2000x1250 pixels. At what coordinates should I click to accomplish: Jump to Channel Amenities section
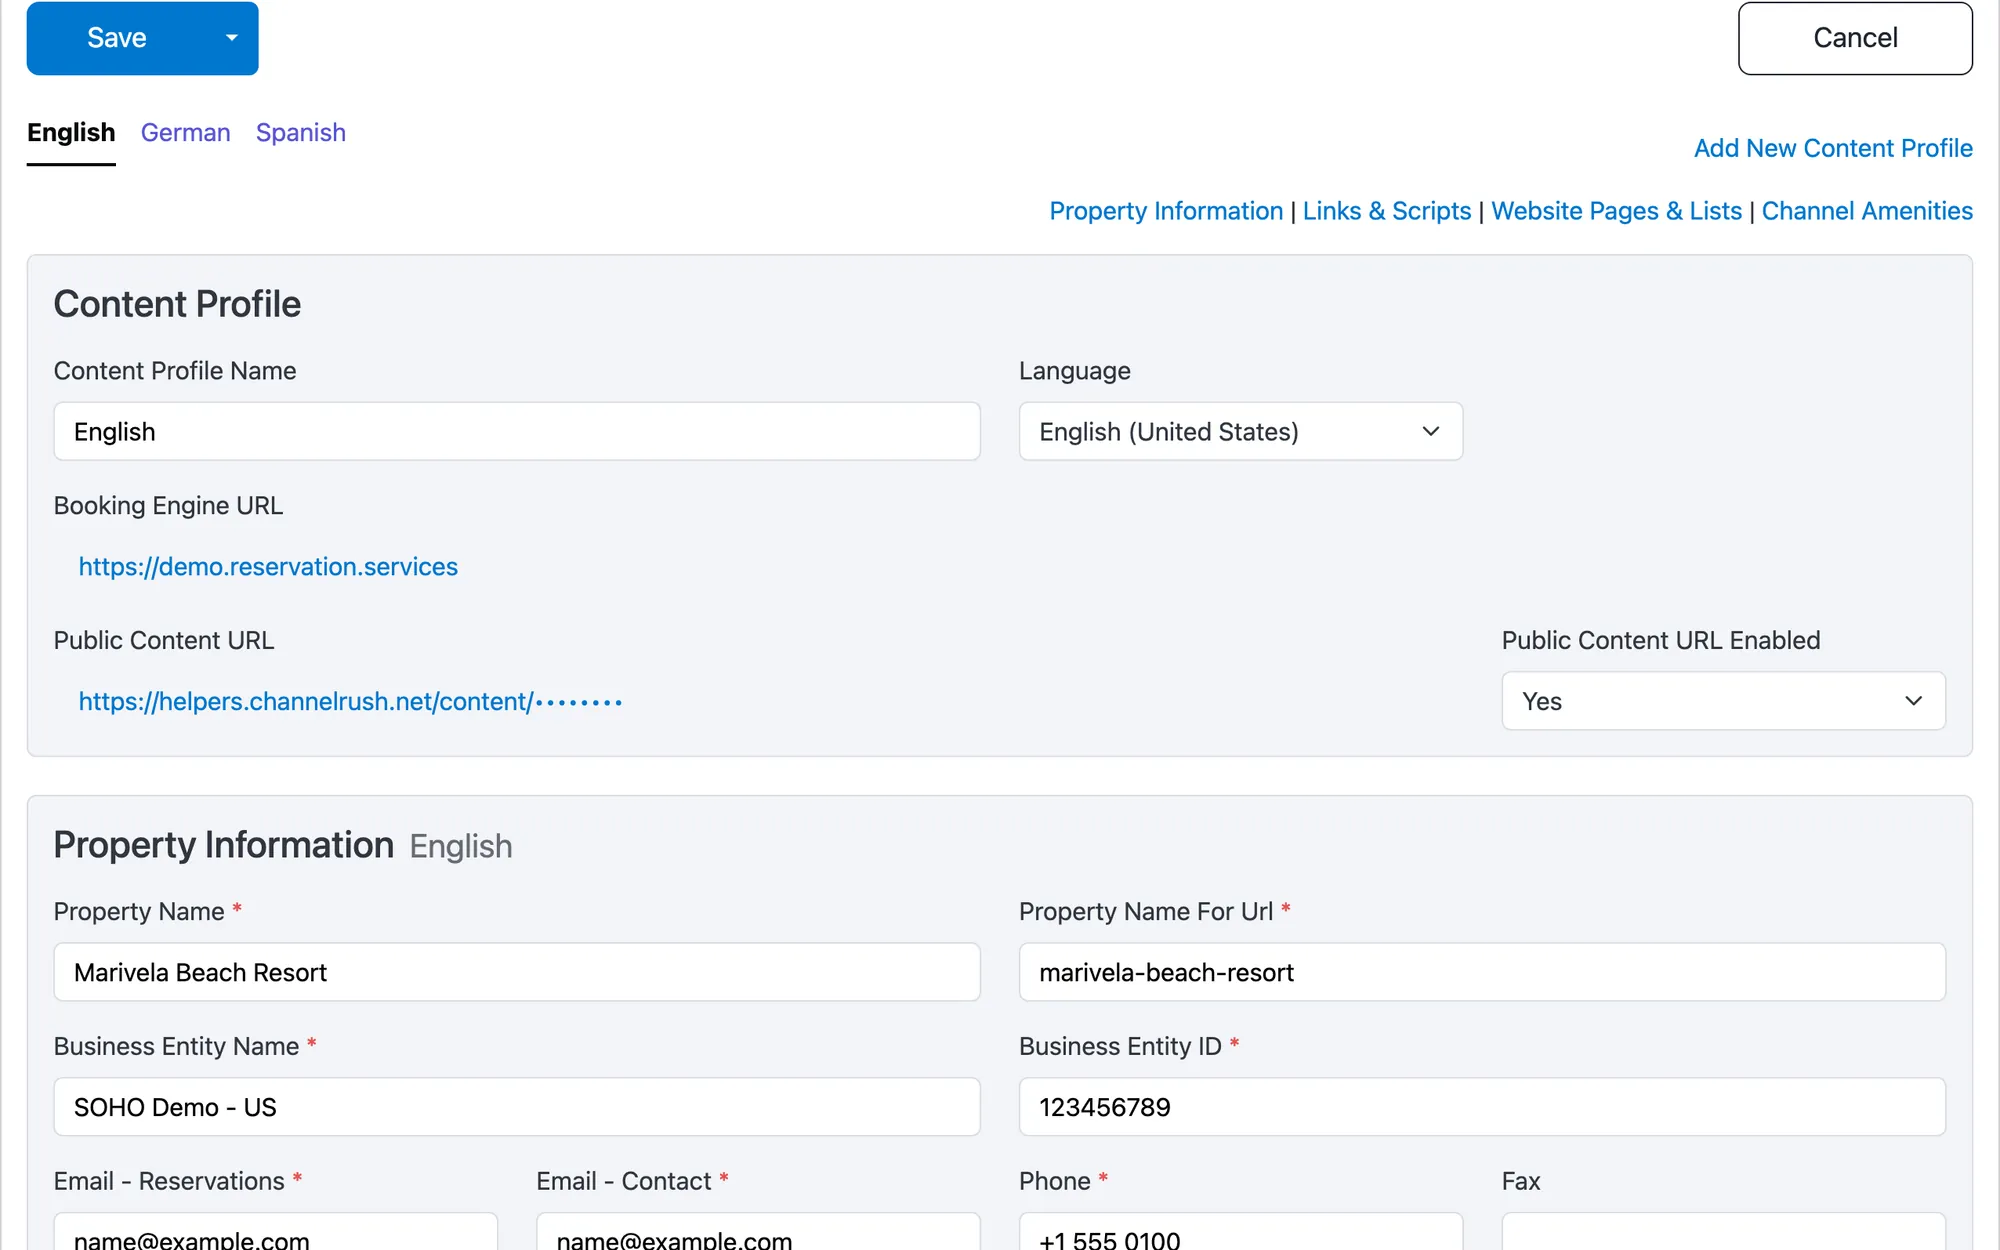(x=1867, y=211)
